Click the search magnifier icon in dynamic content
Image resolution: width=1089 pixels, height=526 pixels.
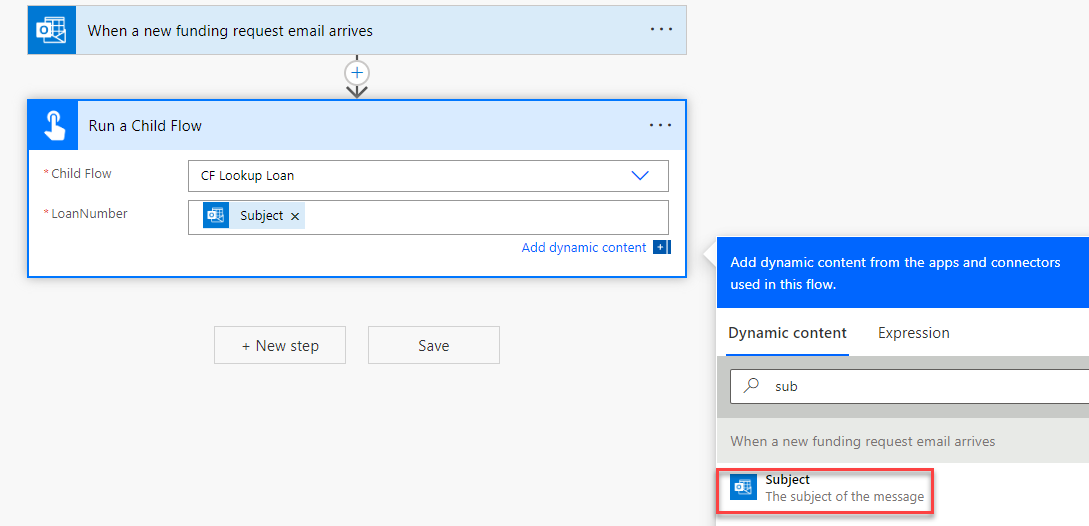pos(754,386)
